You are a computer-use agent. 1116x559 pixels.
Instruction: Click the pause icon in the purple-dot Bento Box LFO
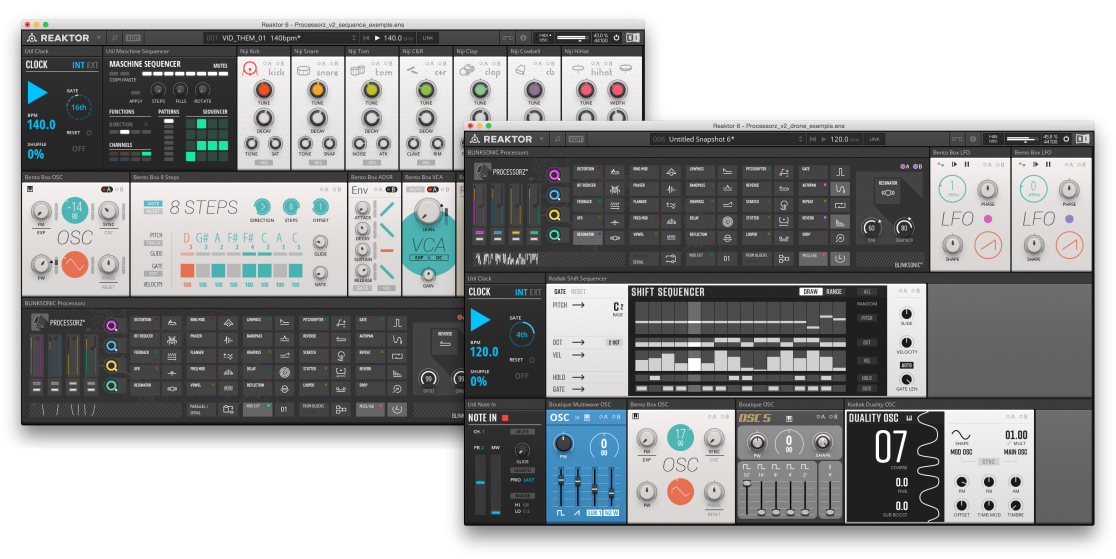(x=1046, y=164)
